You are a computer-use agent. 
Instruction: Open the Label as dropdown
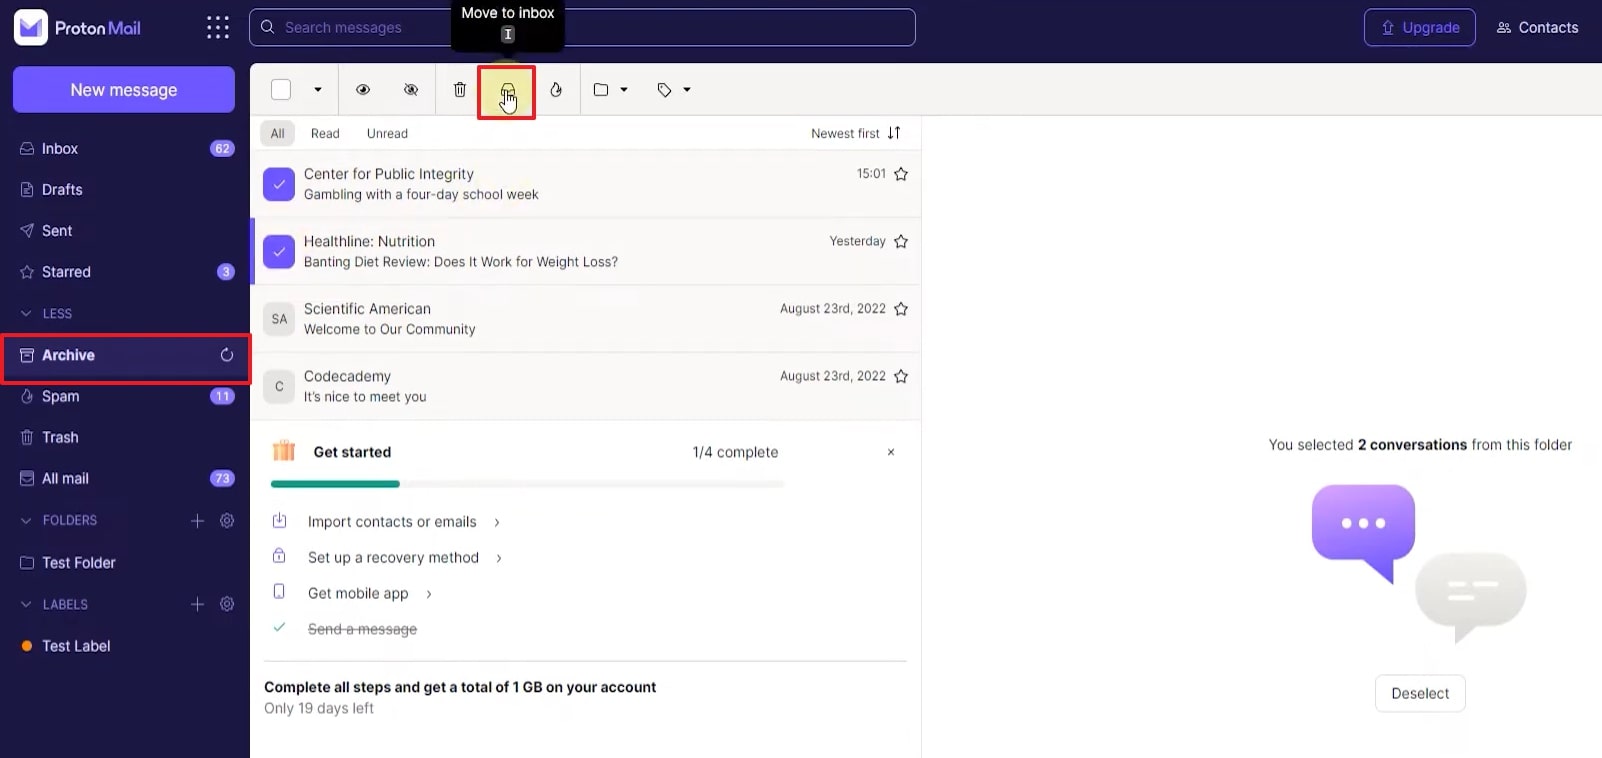674,90
